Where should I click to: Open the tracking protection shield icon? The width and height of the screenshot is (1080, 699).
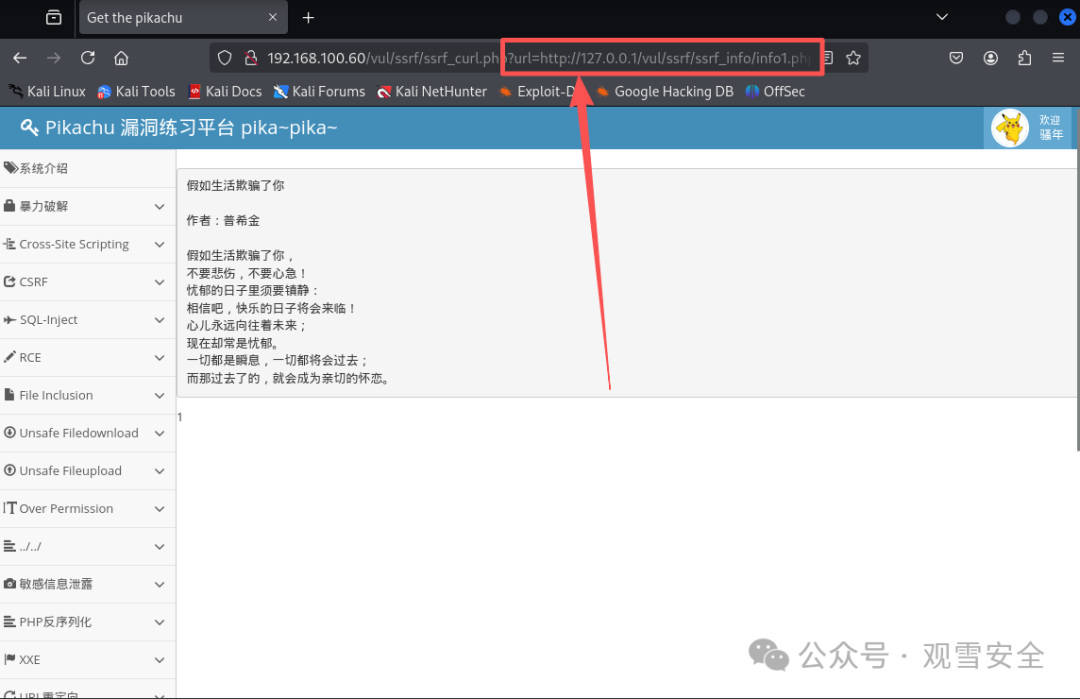pos(225,58)
